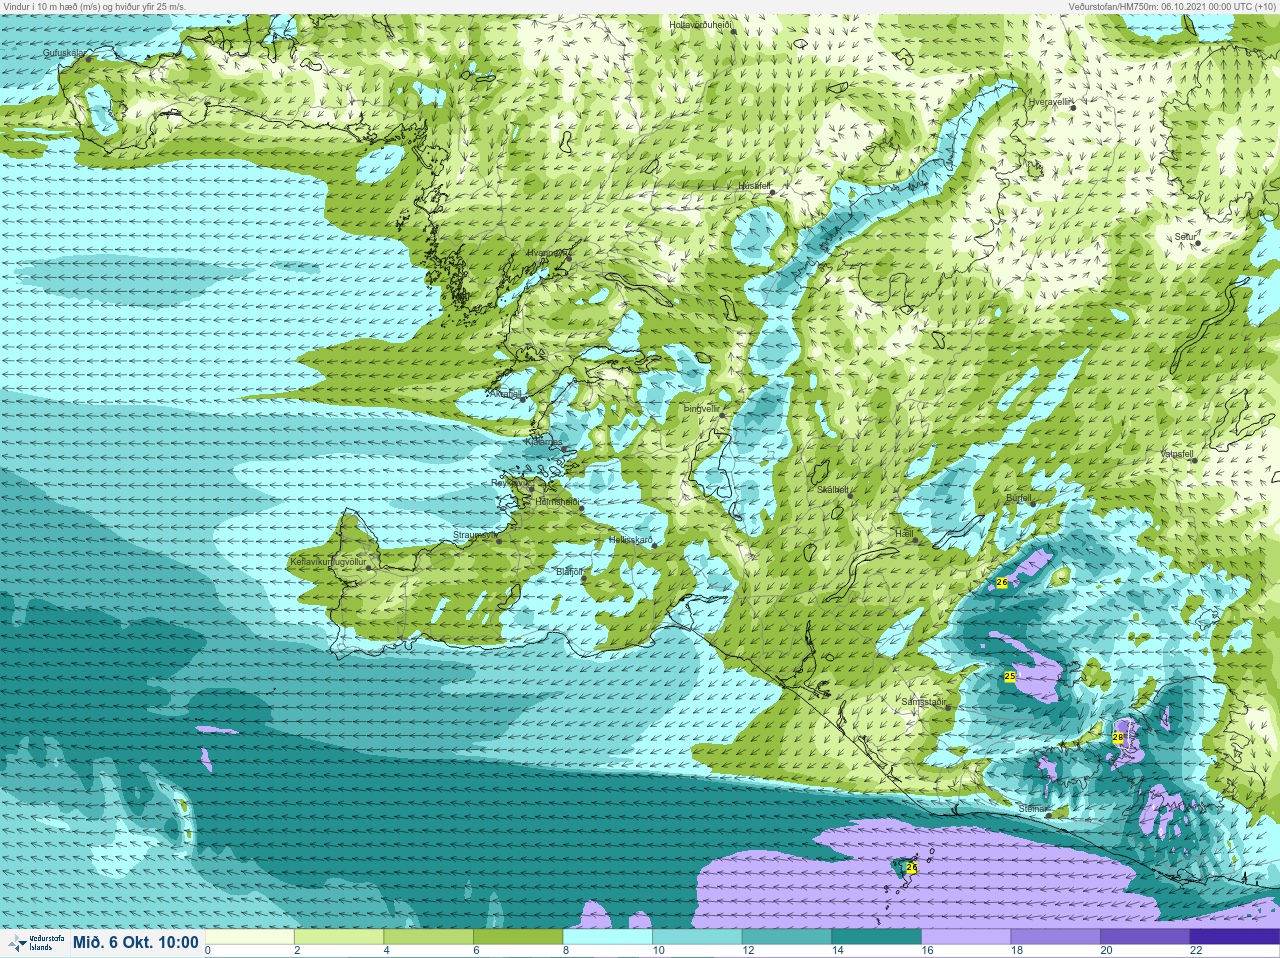Click the Keflavíkurflugvöllur station label
This screenshot has width=1280, height=958.
point(328,562)
